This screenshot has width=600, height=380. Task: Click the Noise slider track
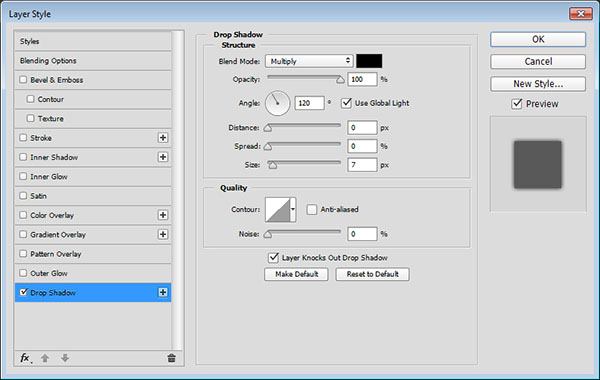tap(304, 232)
